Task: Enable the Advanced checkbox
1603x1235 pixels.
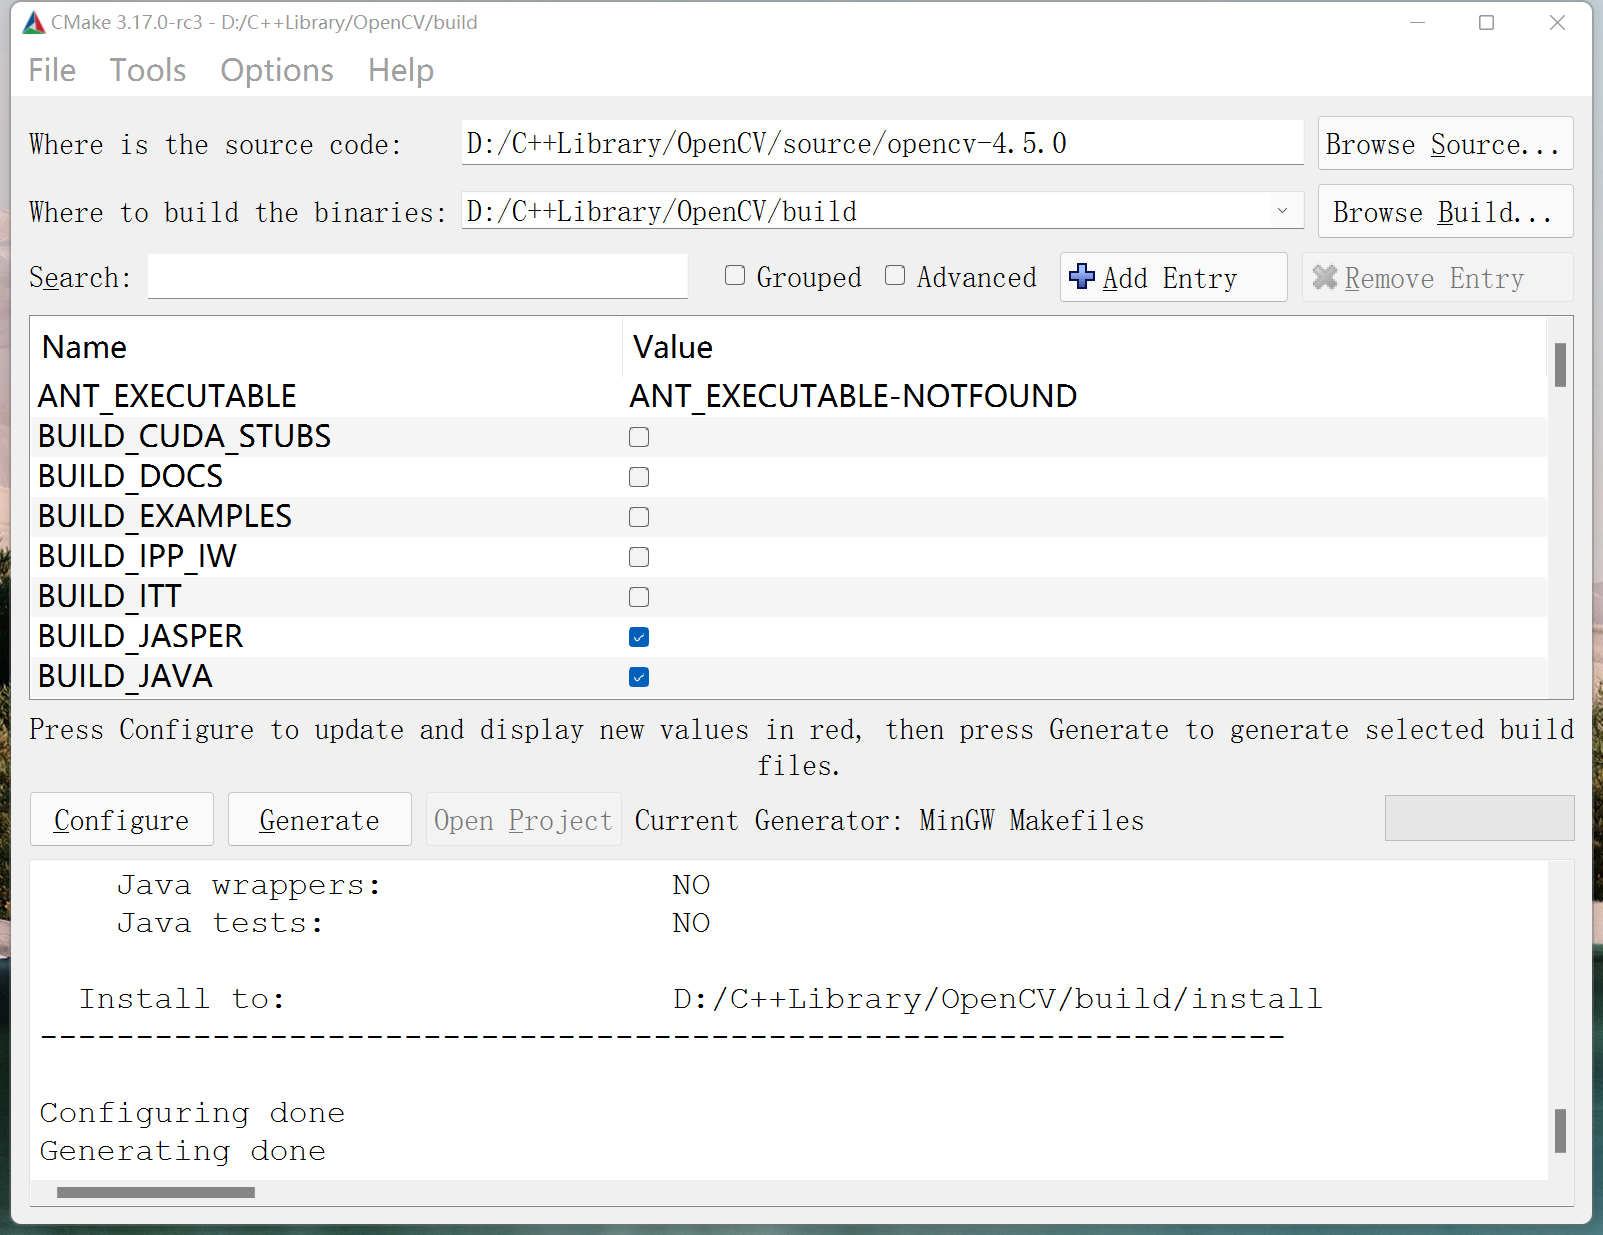Action: (x=895, y=276)
